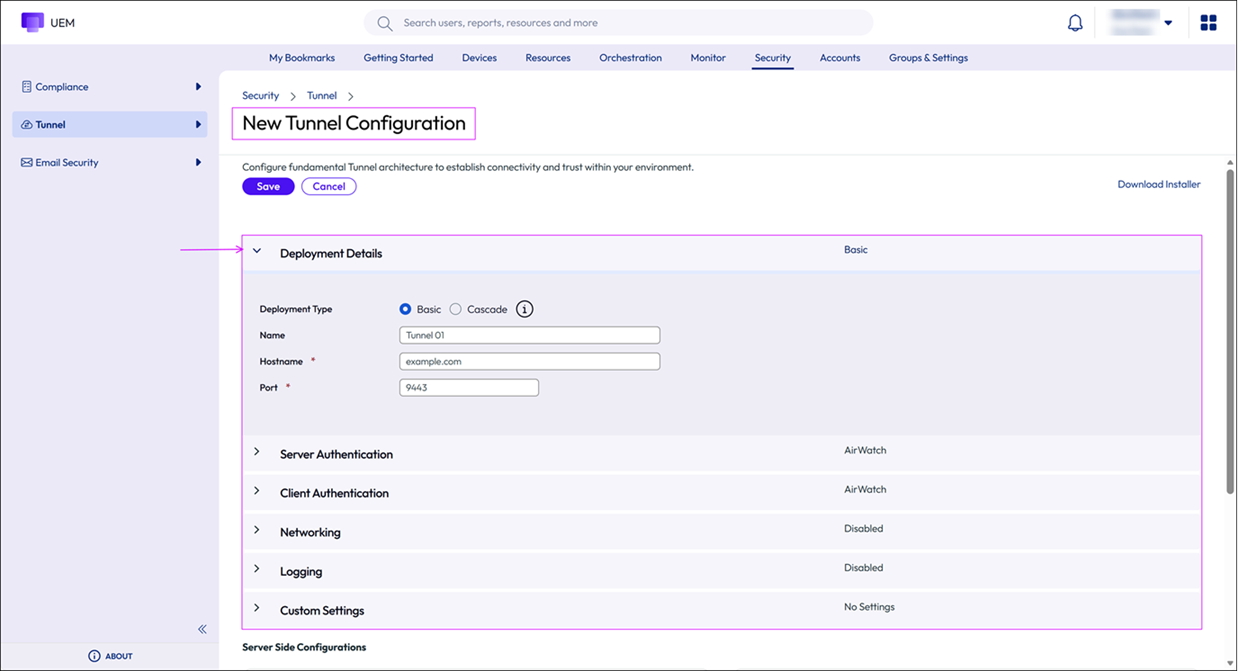This screenshot has width=1238, height=671.
Task: Click the No Settings status text
Action: point(869,607)
